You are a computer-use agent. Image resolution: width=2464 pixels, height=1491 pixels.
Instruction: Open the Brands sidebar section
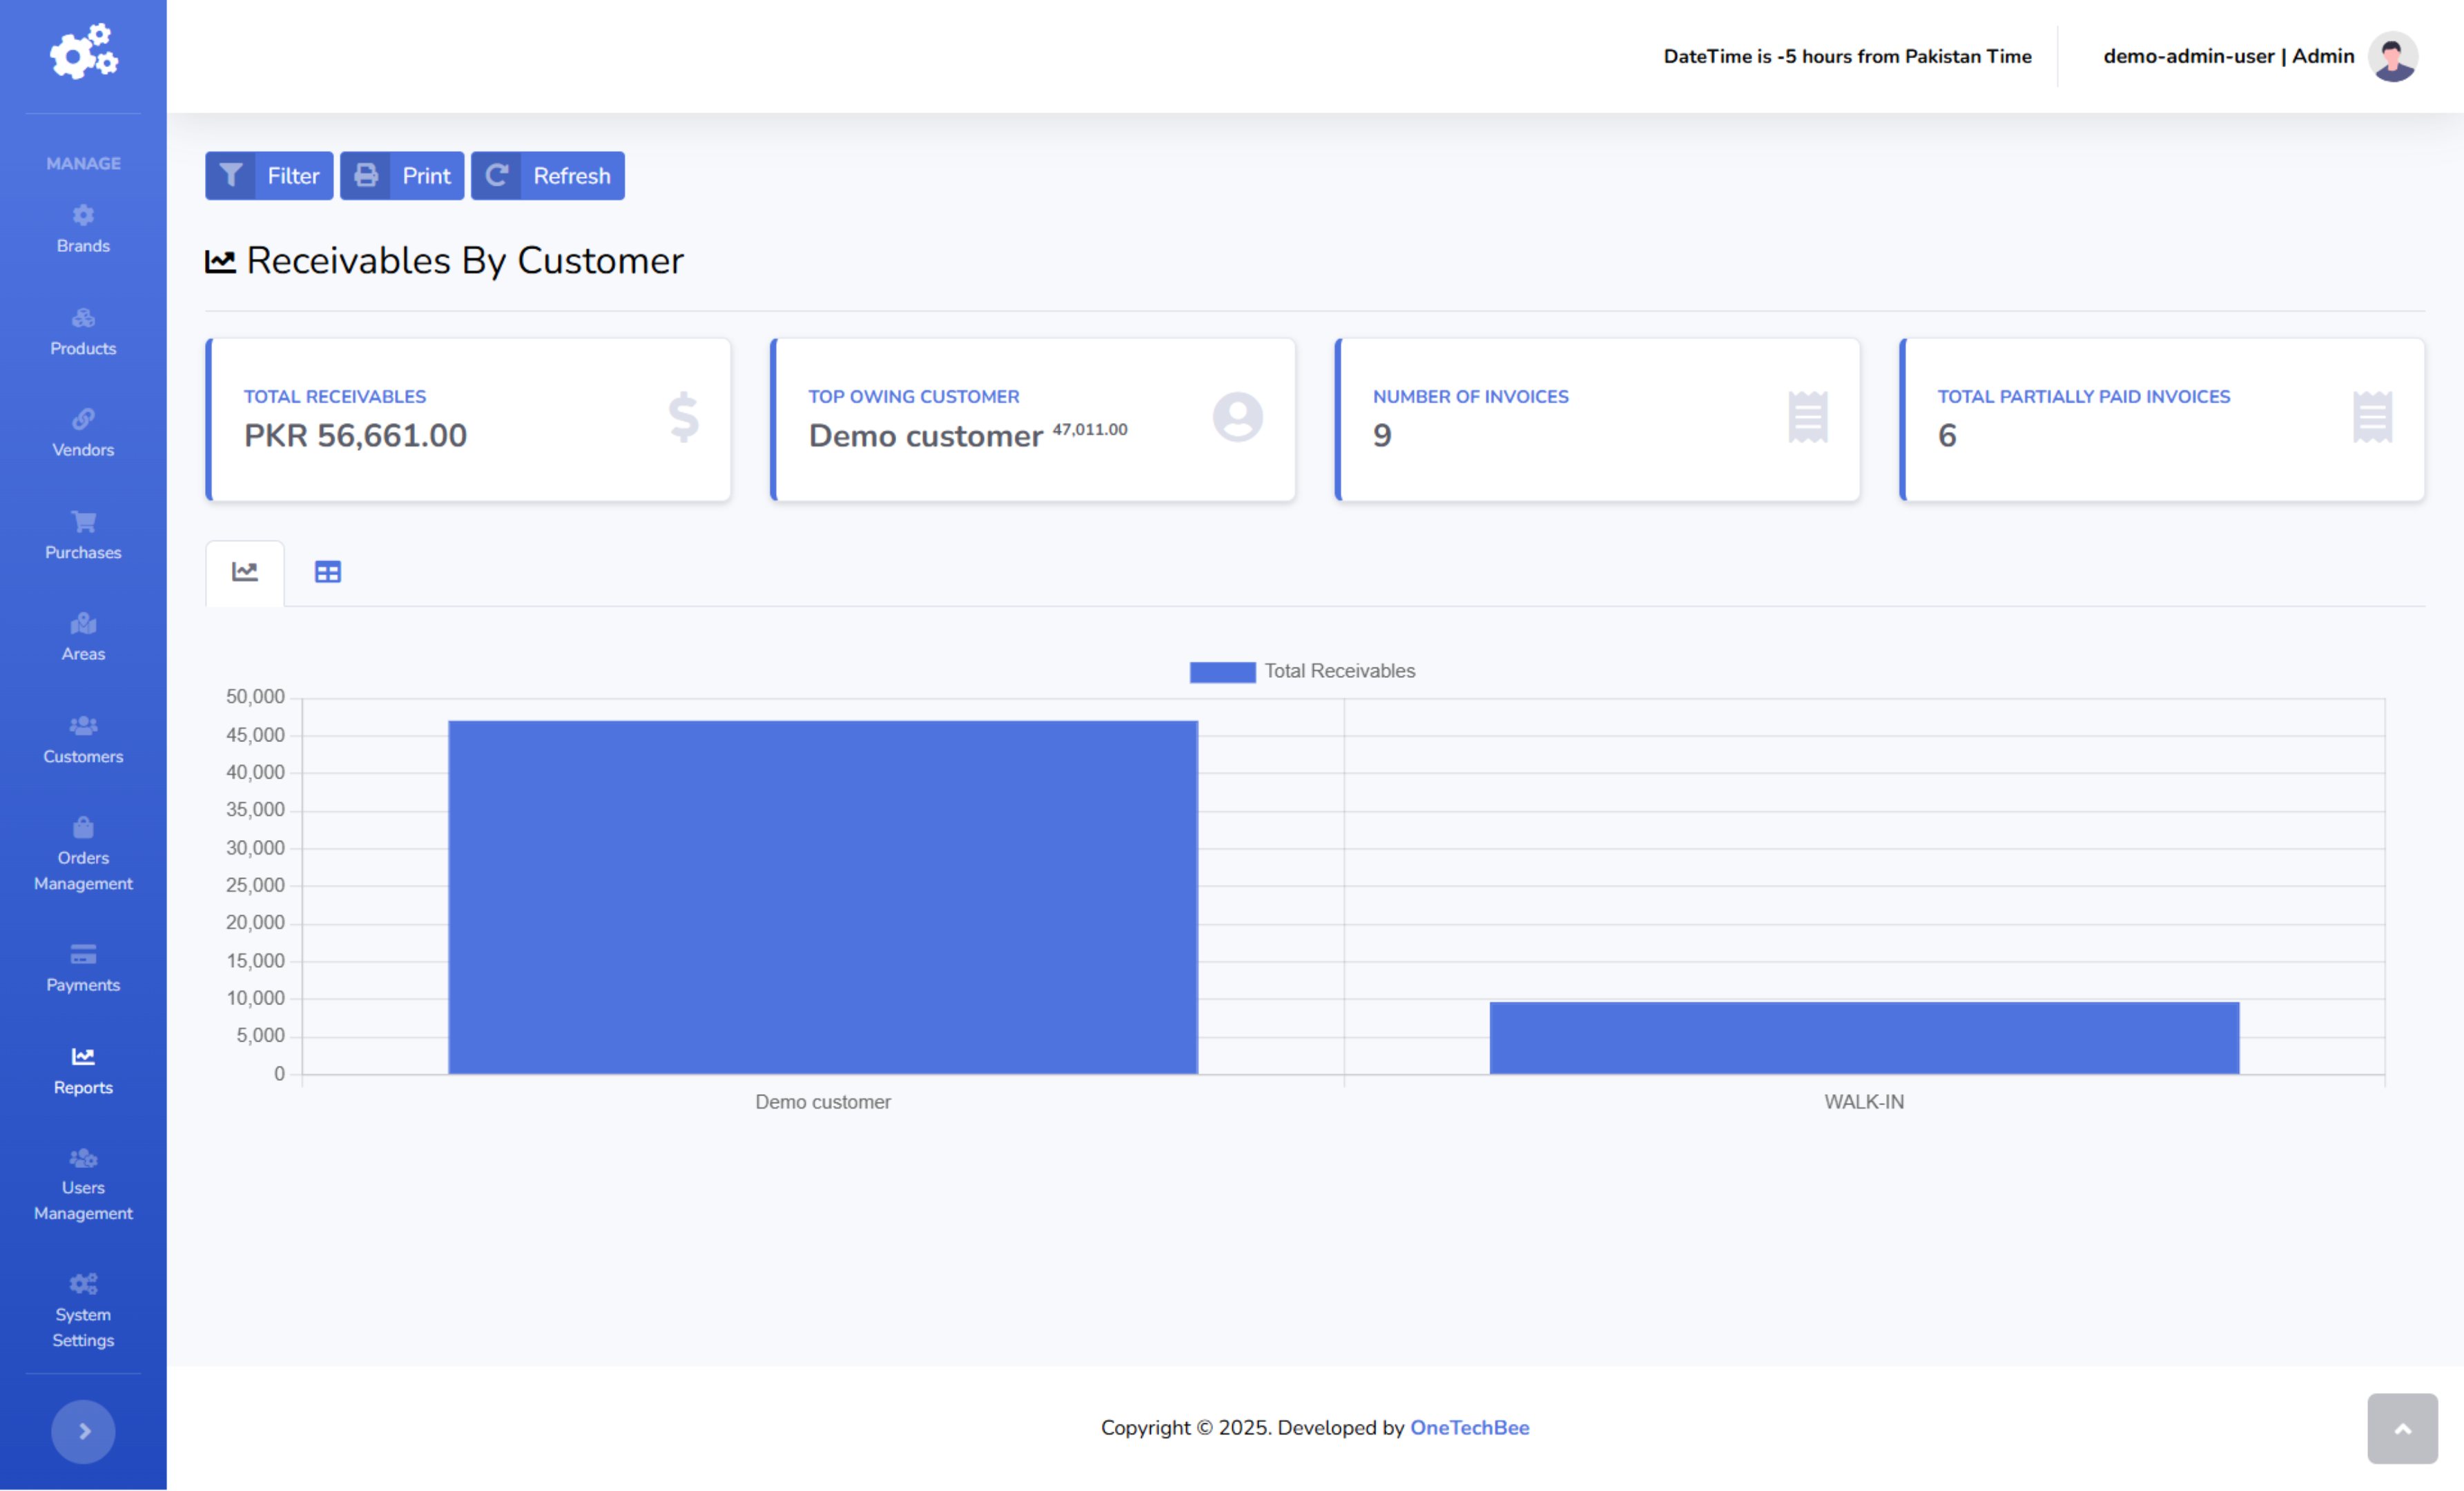pos(83,230)
